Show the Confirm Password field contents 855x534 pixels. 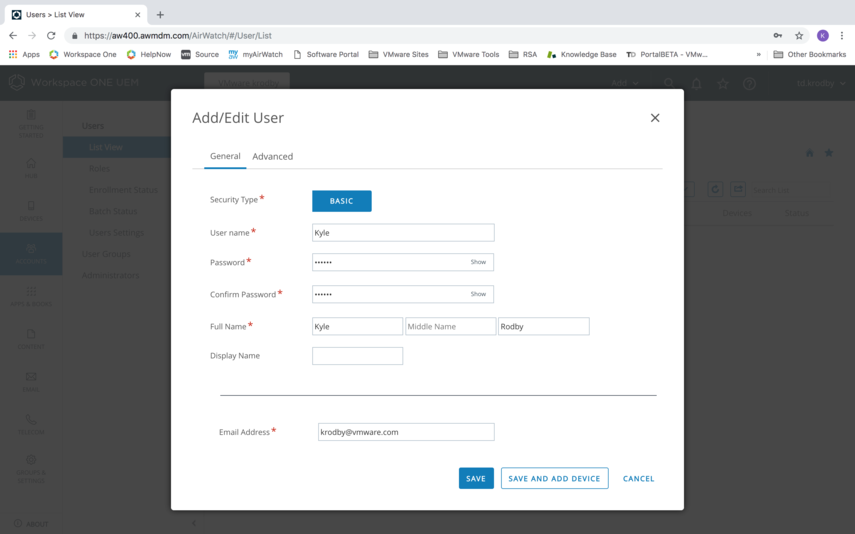(478, 294)
